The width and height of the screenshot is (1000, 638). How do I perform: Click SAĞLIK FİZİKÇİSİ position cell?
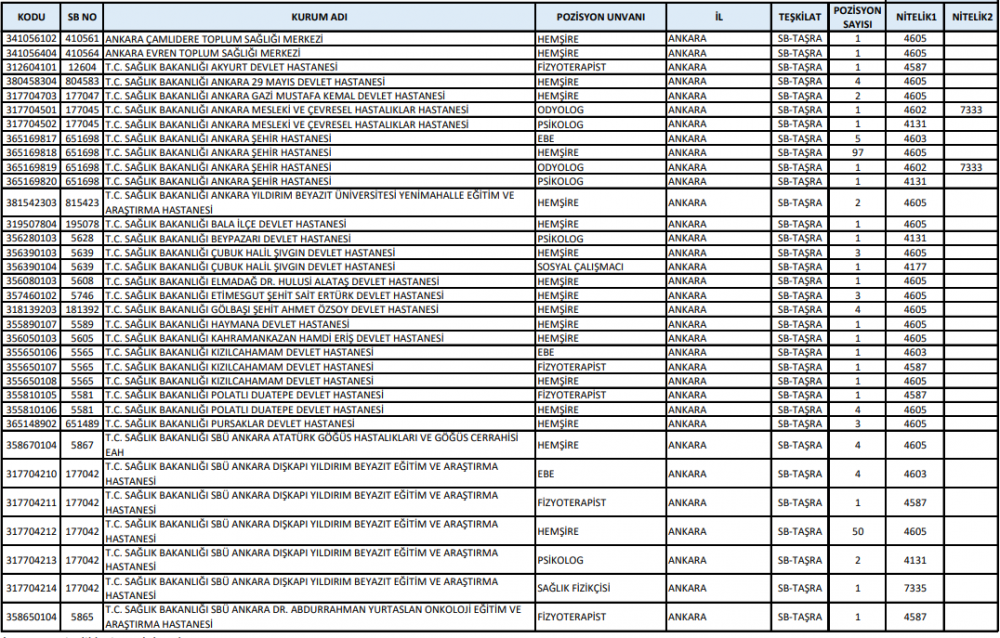[601, 588]
